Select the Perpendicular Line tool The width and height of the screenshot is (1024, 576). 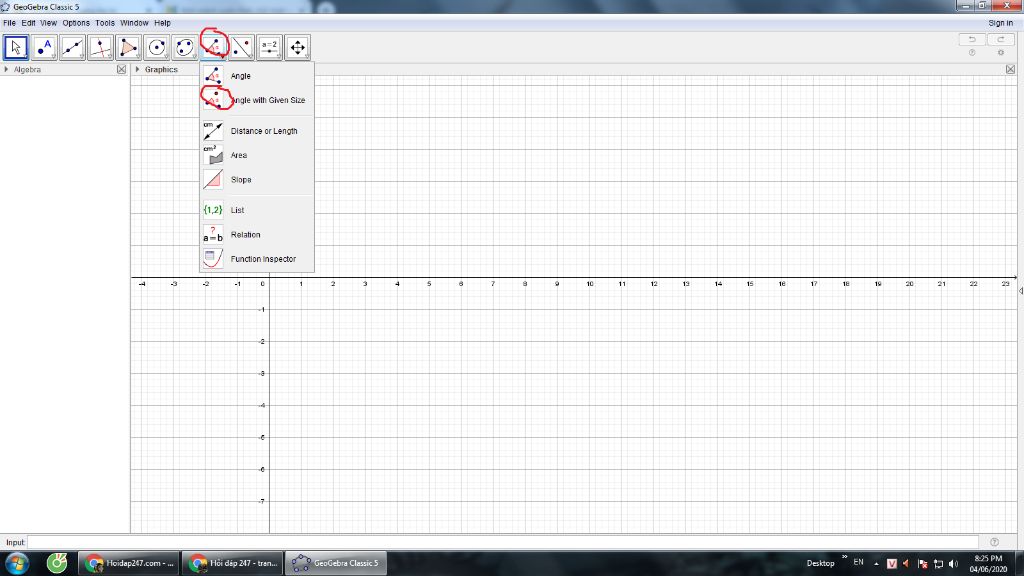click(x=101, y=48)
